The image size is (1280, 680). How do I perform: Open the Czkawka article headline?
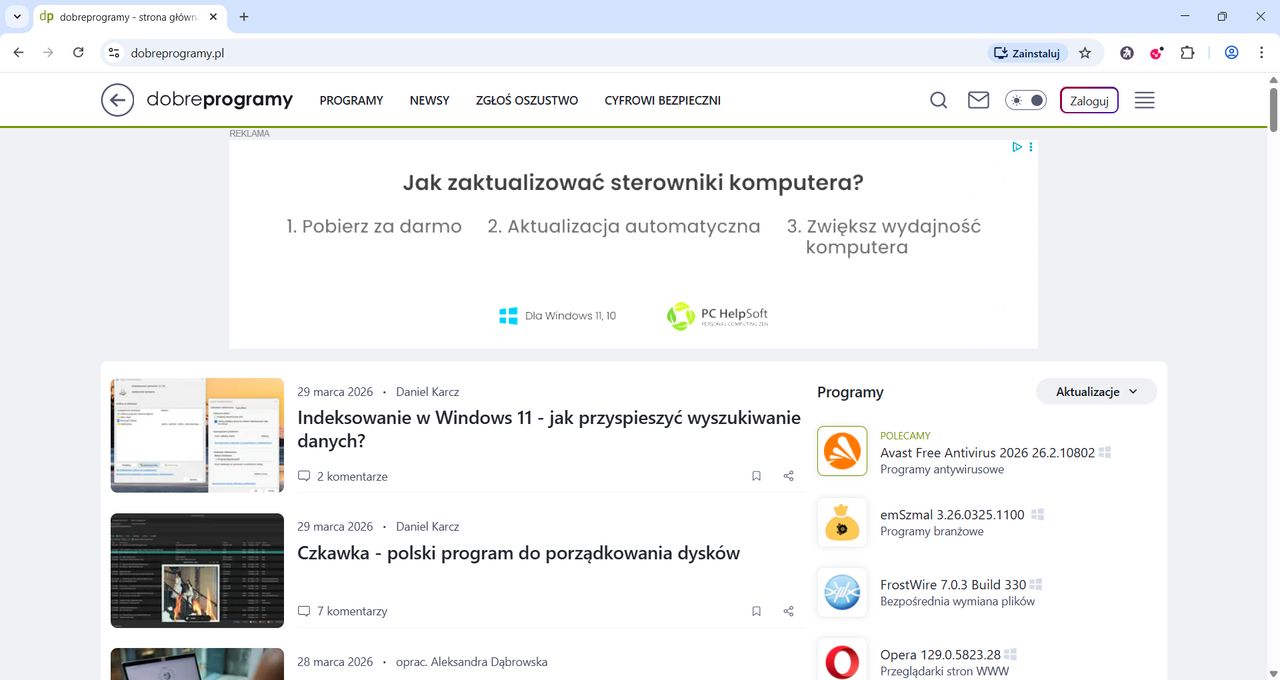pyautogui.click(x=518, y=553)
